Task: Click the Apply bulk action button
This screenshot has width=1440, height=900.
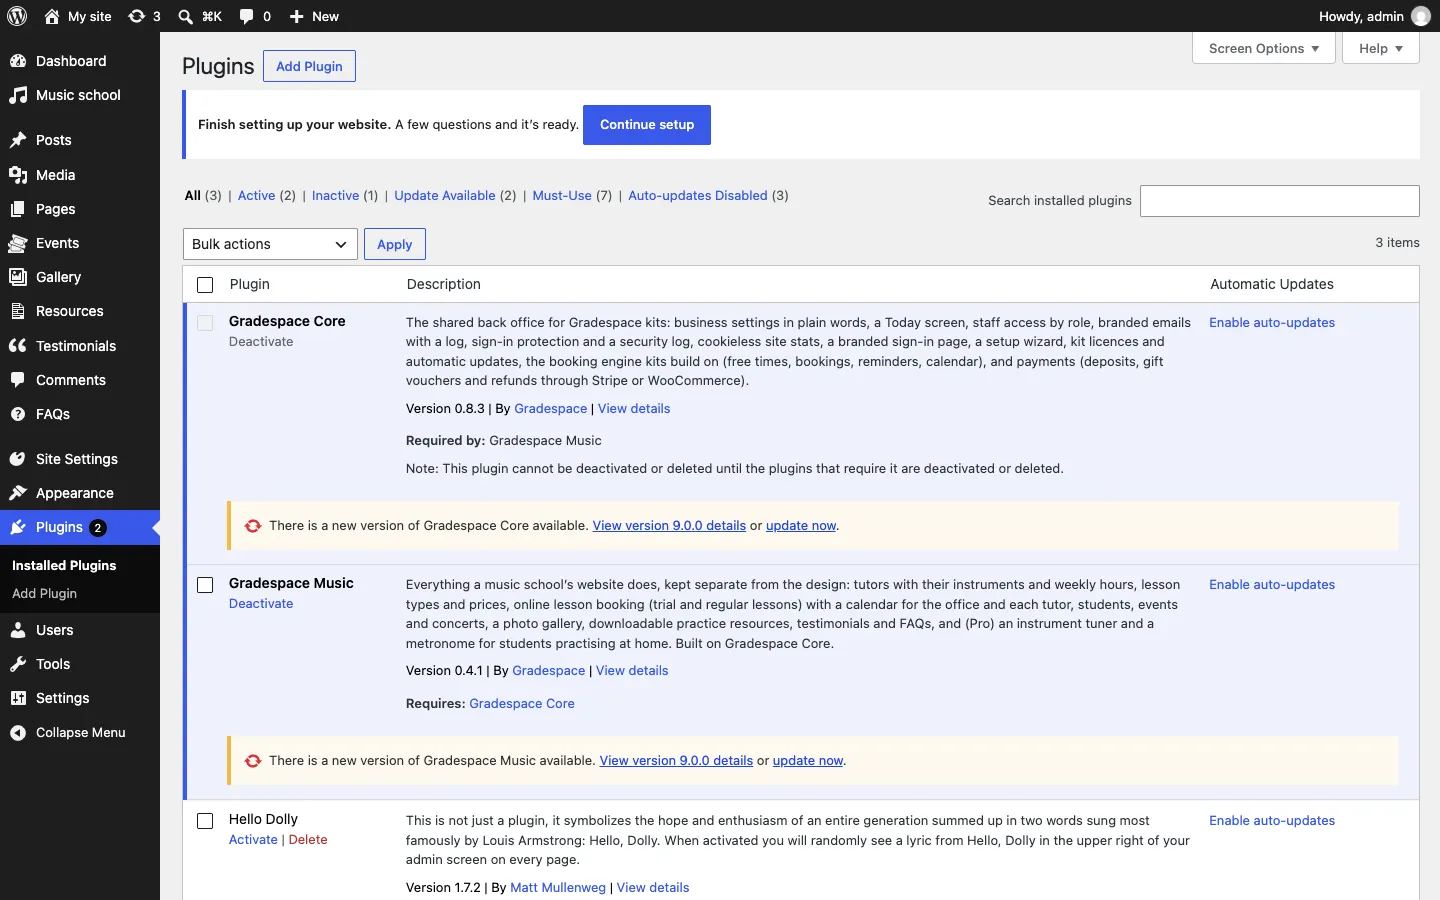Action: [x=395, y=244]
